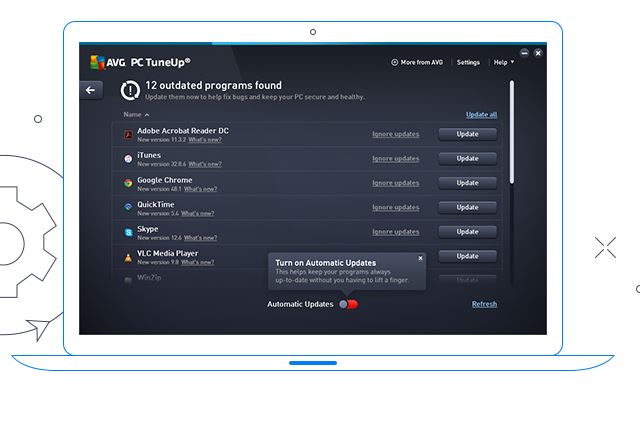Open What's new for Google Chrome

(x=200, y=189)
